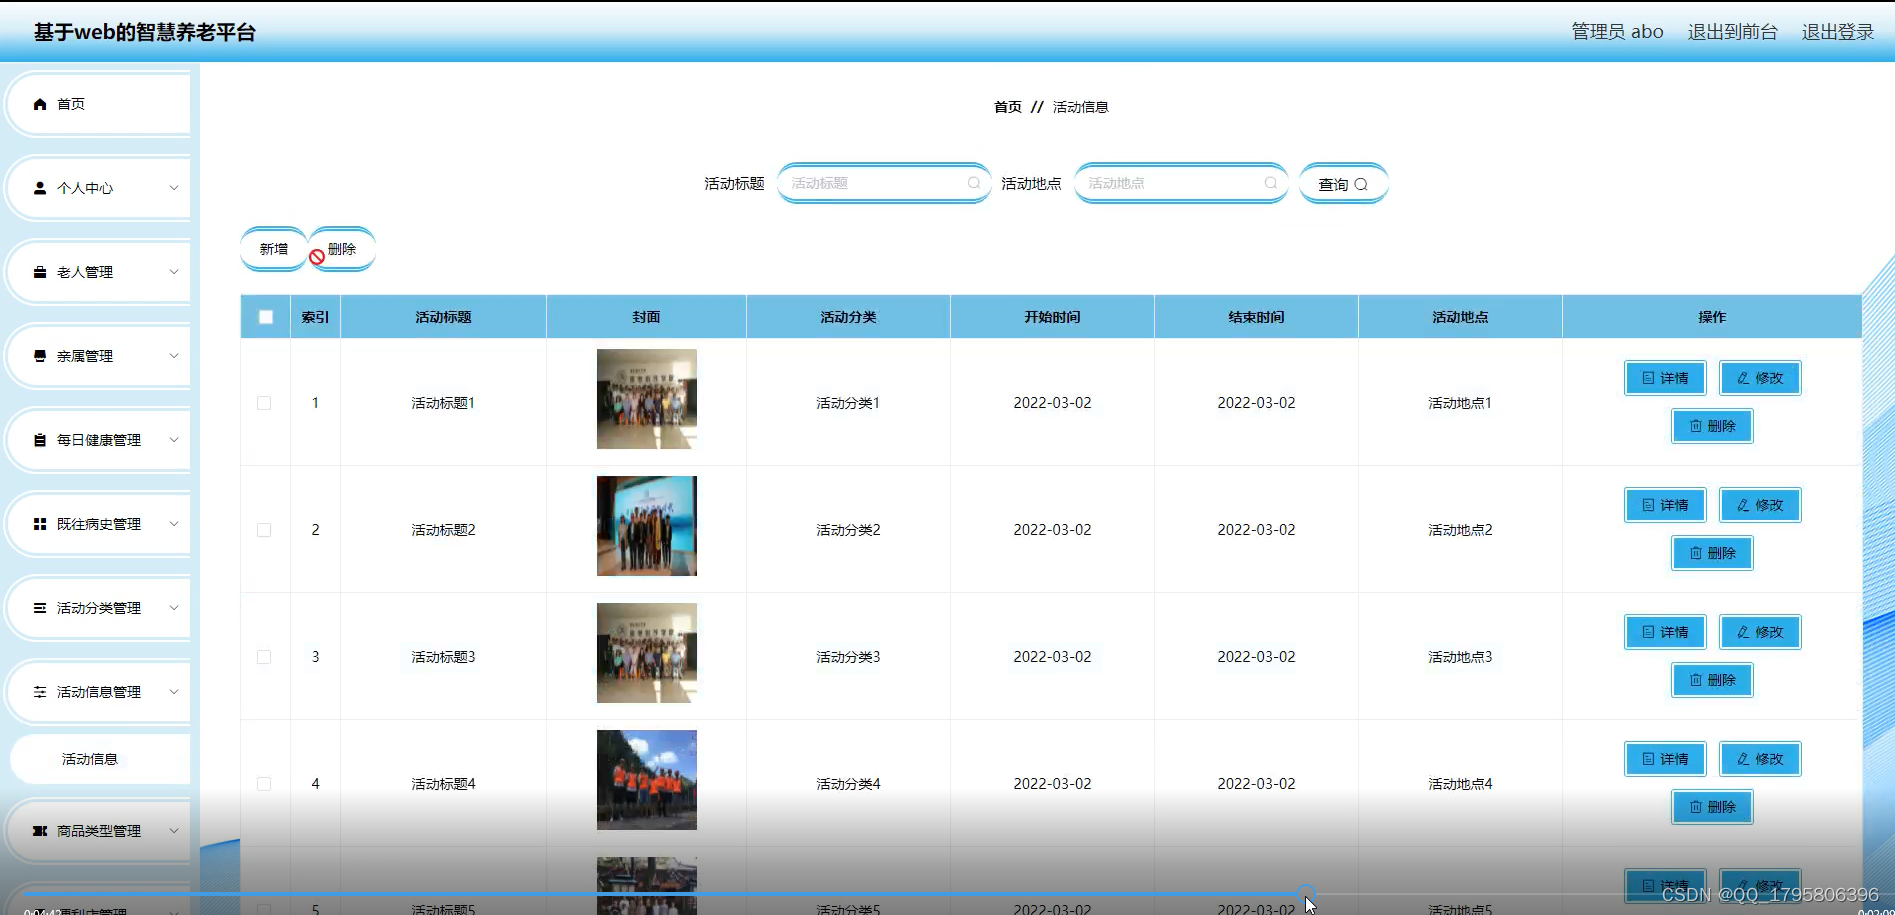Click the 活动分类3 table cell
The image size is (1895, 915).
click(x=848, y=657)
